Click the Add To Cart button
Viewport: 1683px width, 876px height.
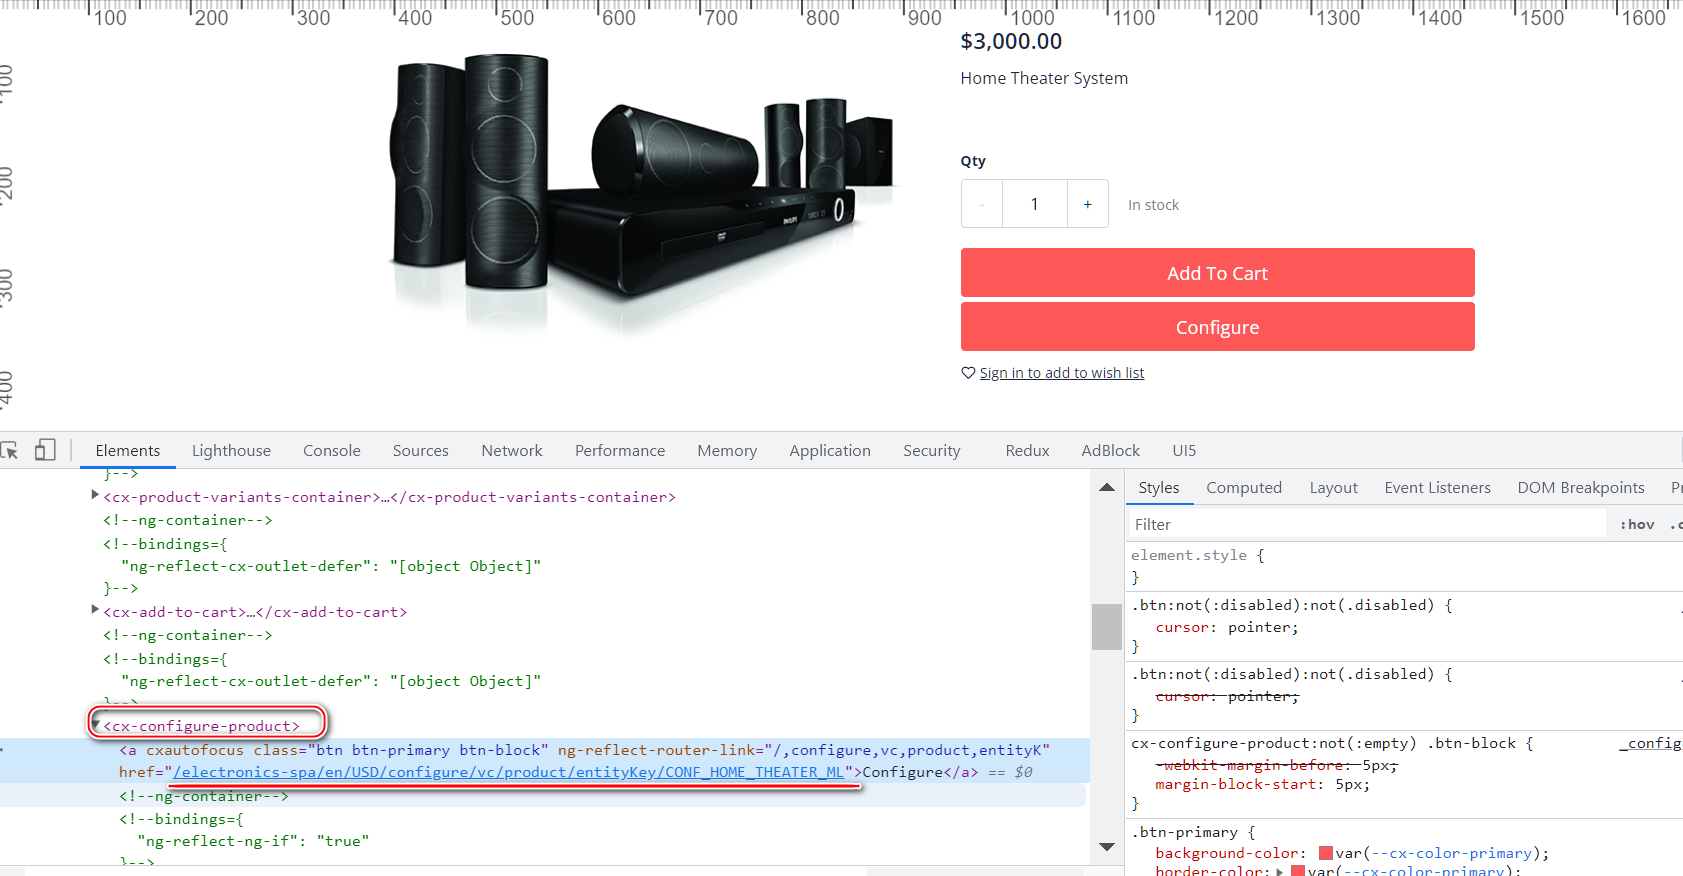click(x=1218, y=273)
